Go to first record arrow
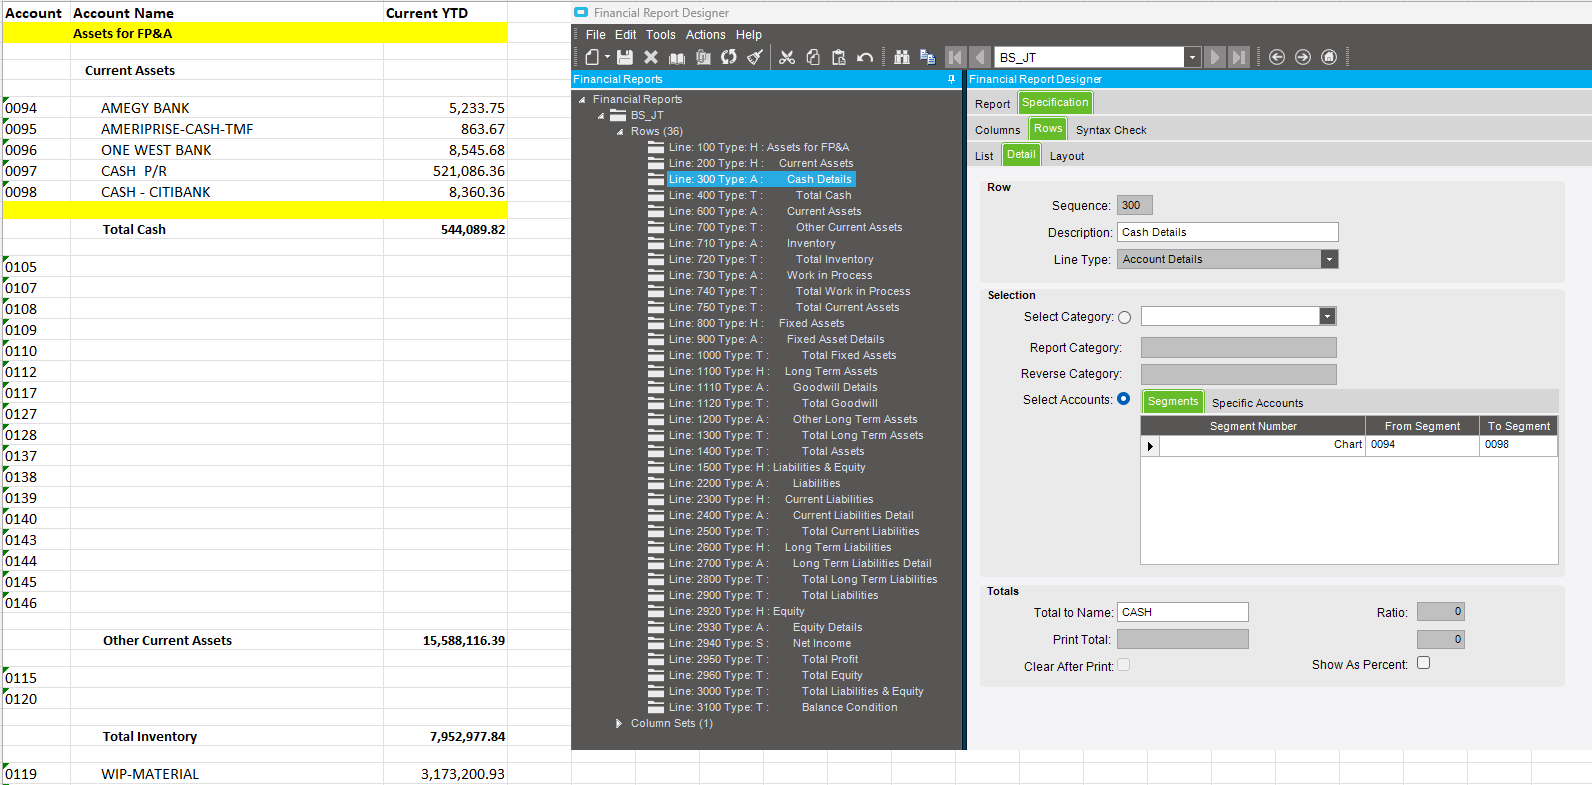Viewport: 1592px width, 785px height. [x=956, y=57]
